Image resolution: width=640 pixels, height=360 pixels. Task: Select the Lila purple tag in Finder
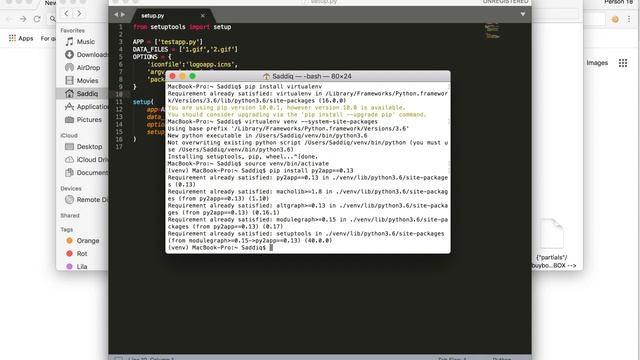coord(77,267)
